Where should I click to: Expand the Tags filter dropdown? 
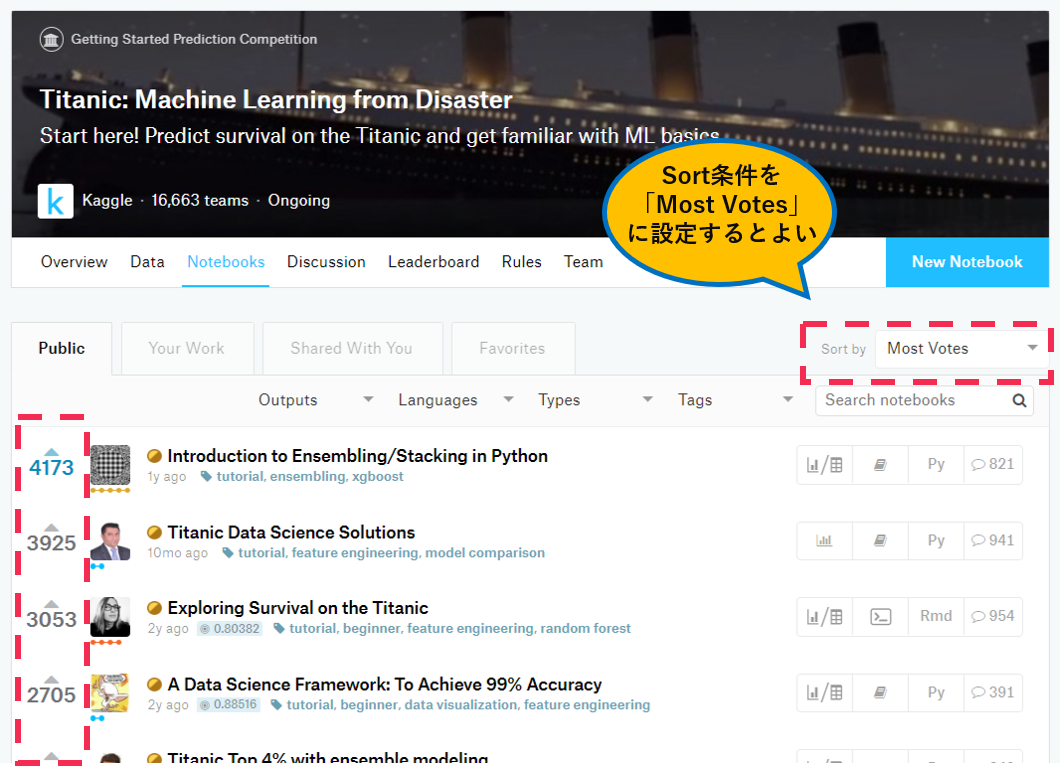[x=736, y=400]
